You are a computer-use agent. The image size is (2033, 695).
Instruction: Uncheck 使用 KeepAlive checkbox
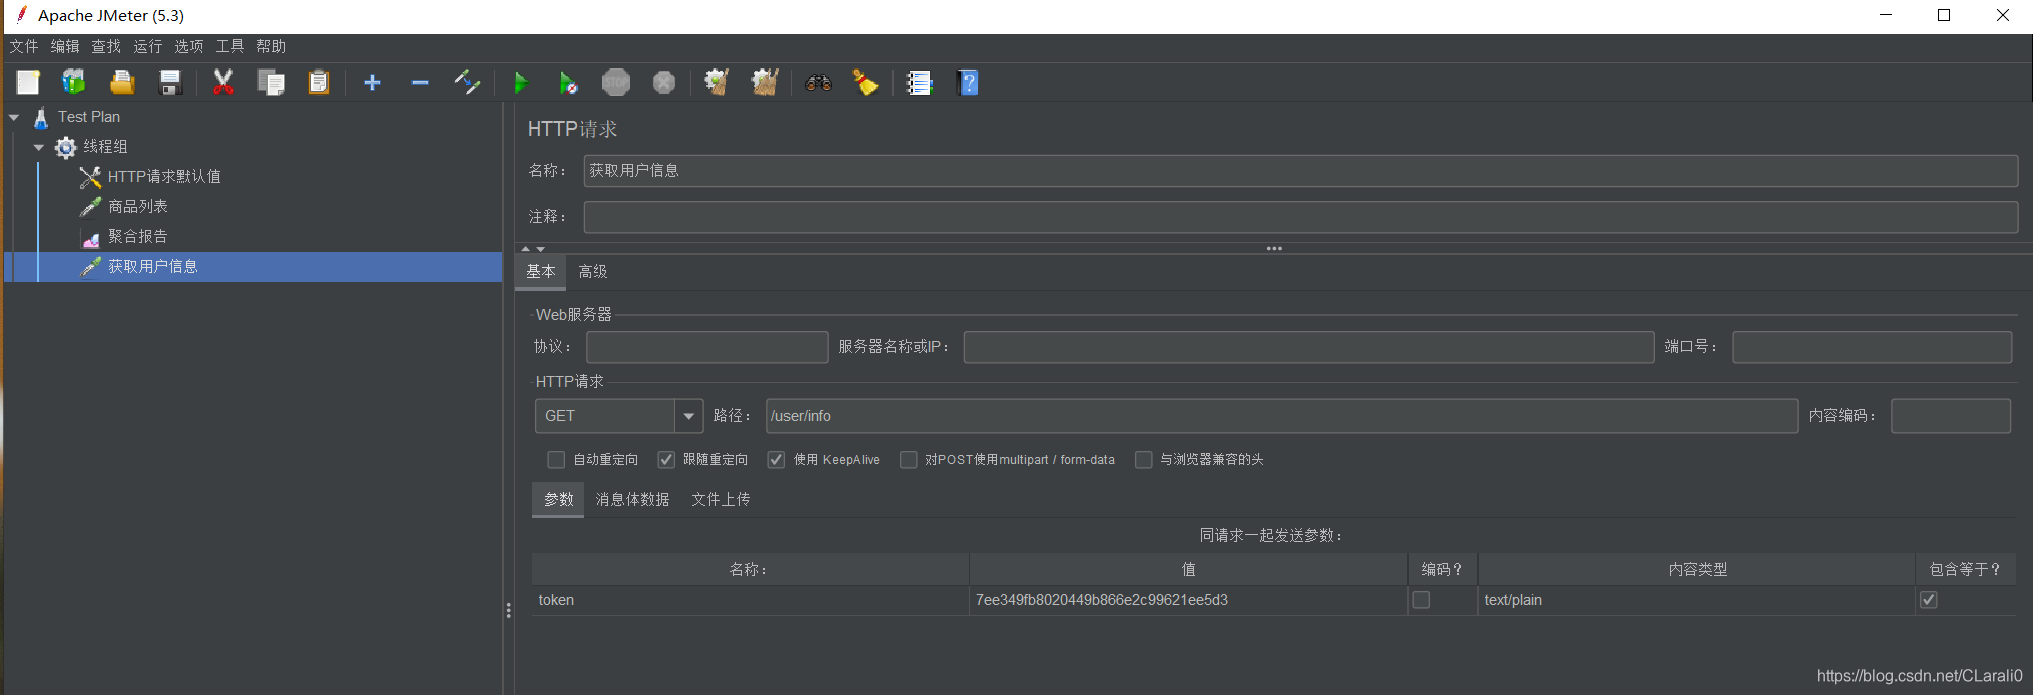tap(776, 460)
